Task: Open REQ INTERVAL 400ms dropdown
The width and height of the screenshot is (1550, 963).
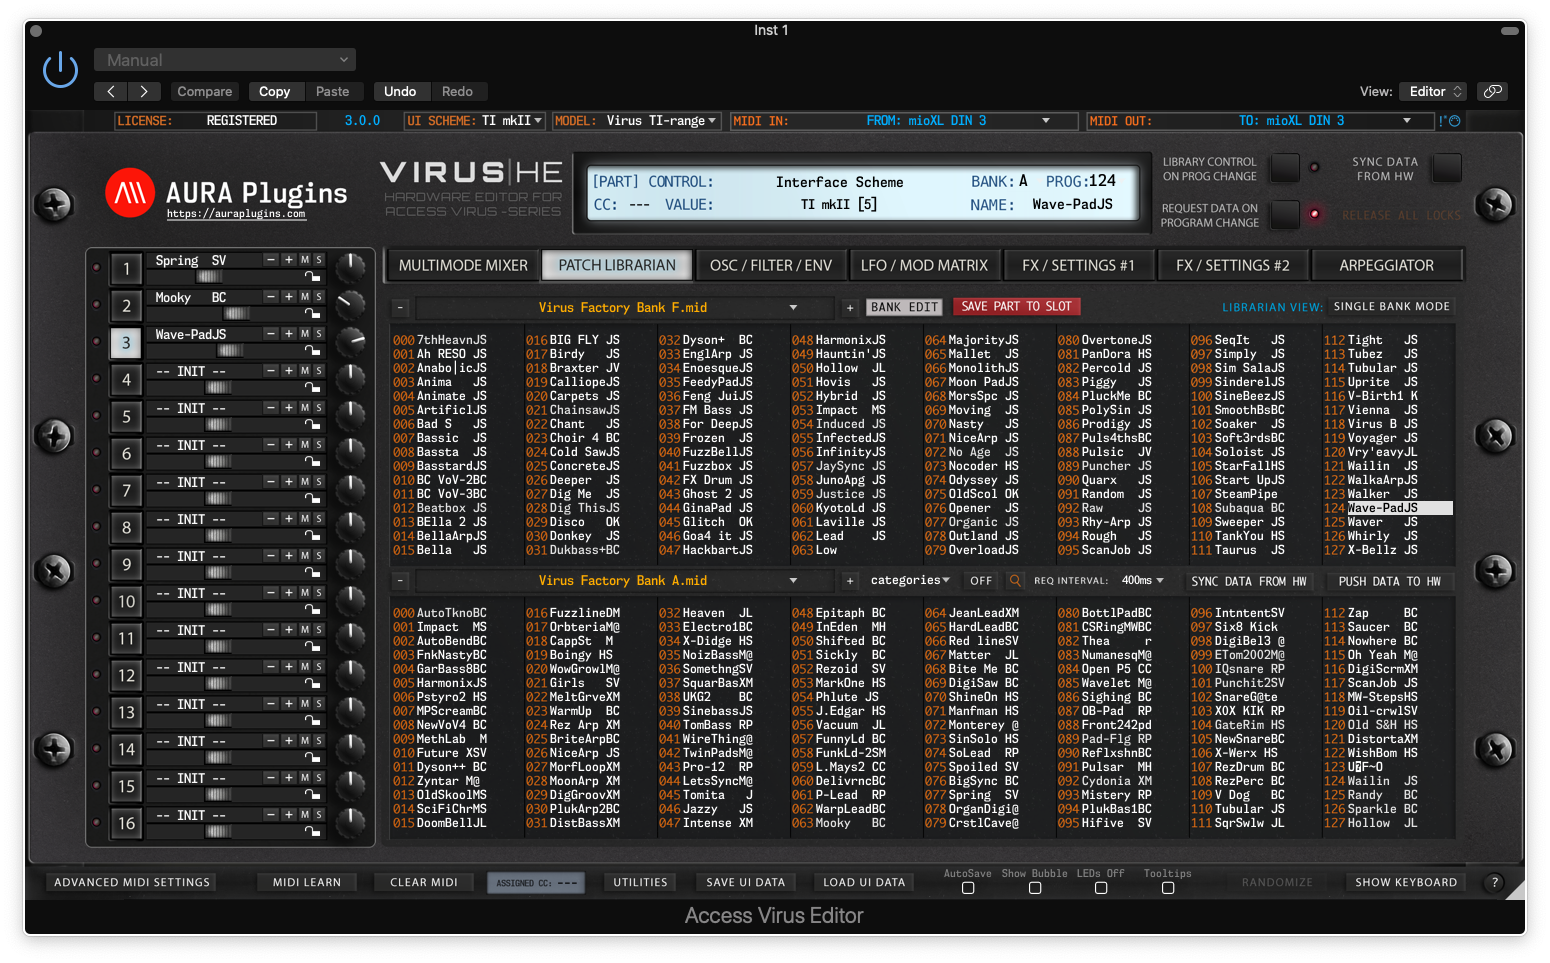Action: click(1143, 581)
